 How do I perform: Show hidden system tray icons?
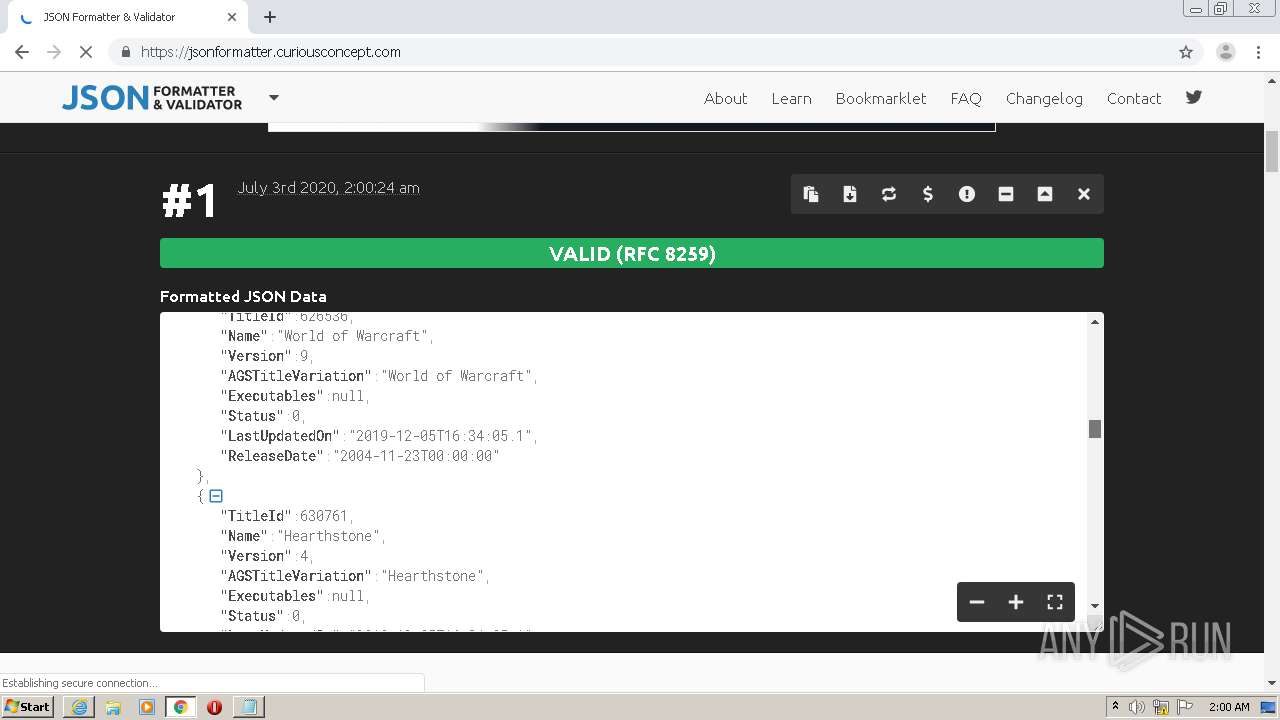point(1115,707)
